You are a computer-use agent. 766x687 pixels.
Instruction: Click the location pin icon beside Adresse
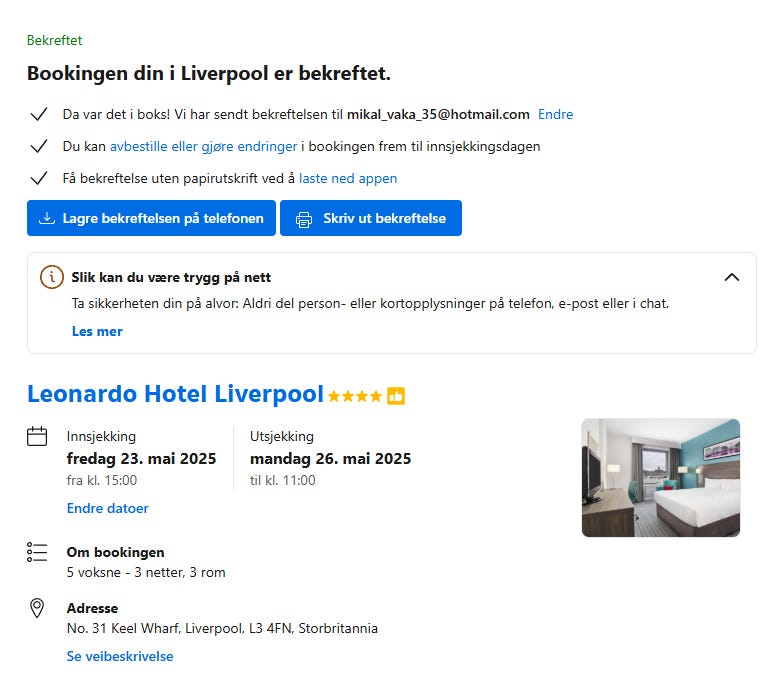tap(37, 608)
